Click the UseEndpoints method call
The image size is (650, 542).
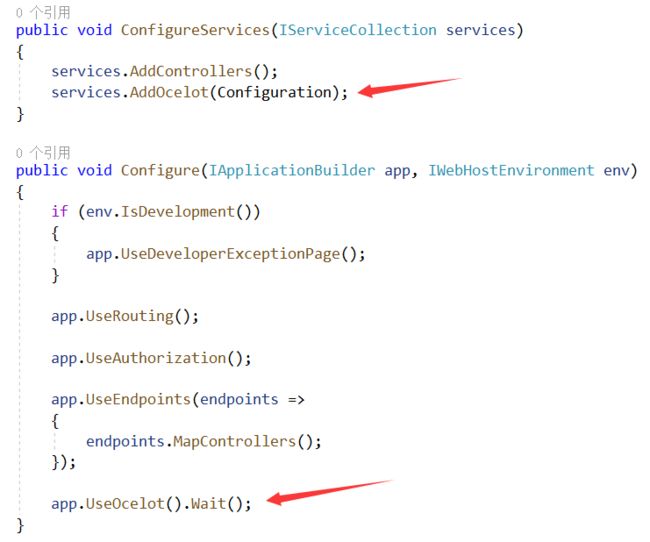(x=138, y=400)
